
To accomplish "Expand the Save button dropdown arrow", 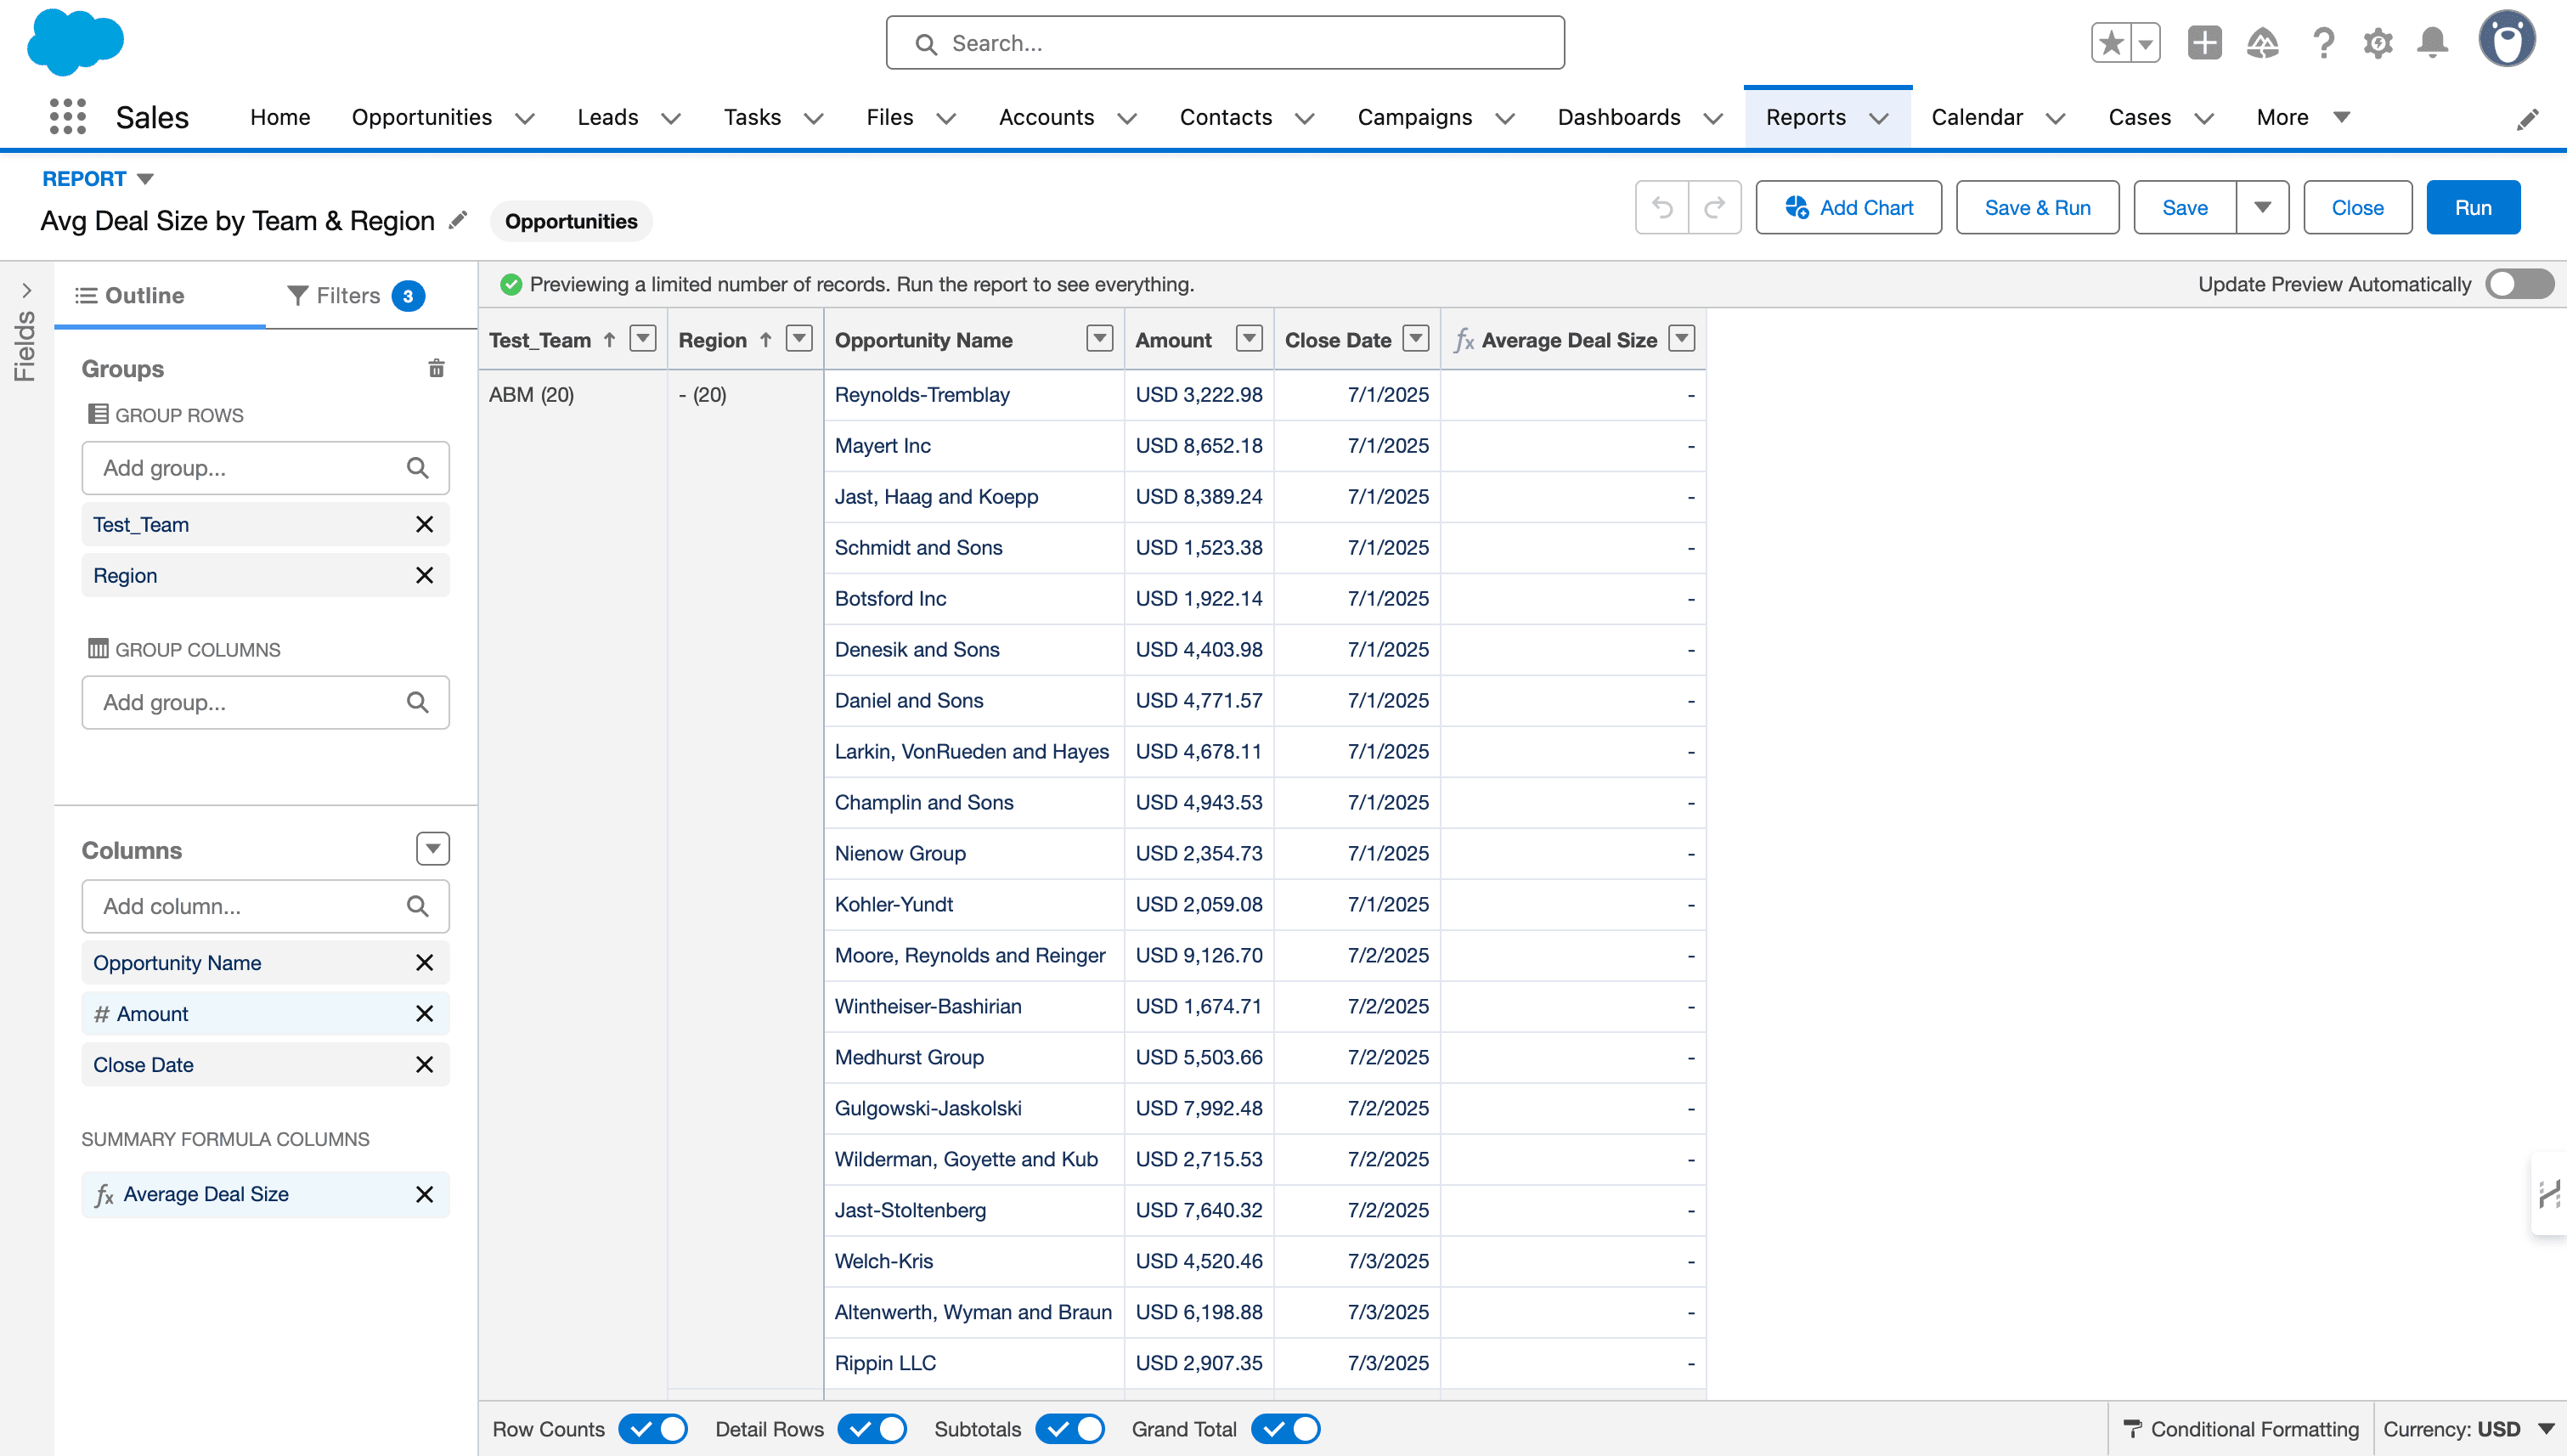I will 2262,208.
